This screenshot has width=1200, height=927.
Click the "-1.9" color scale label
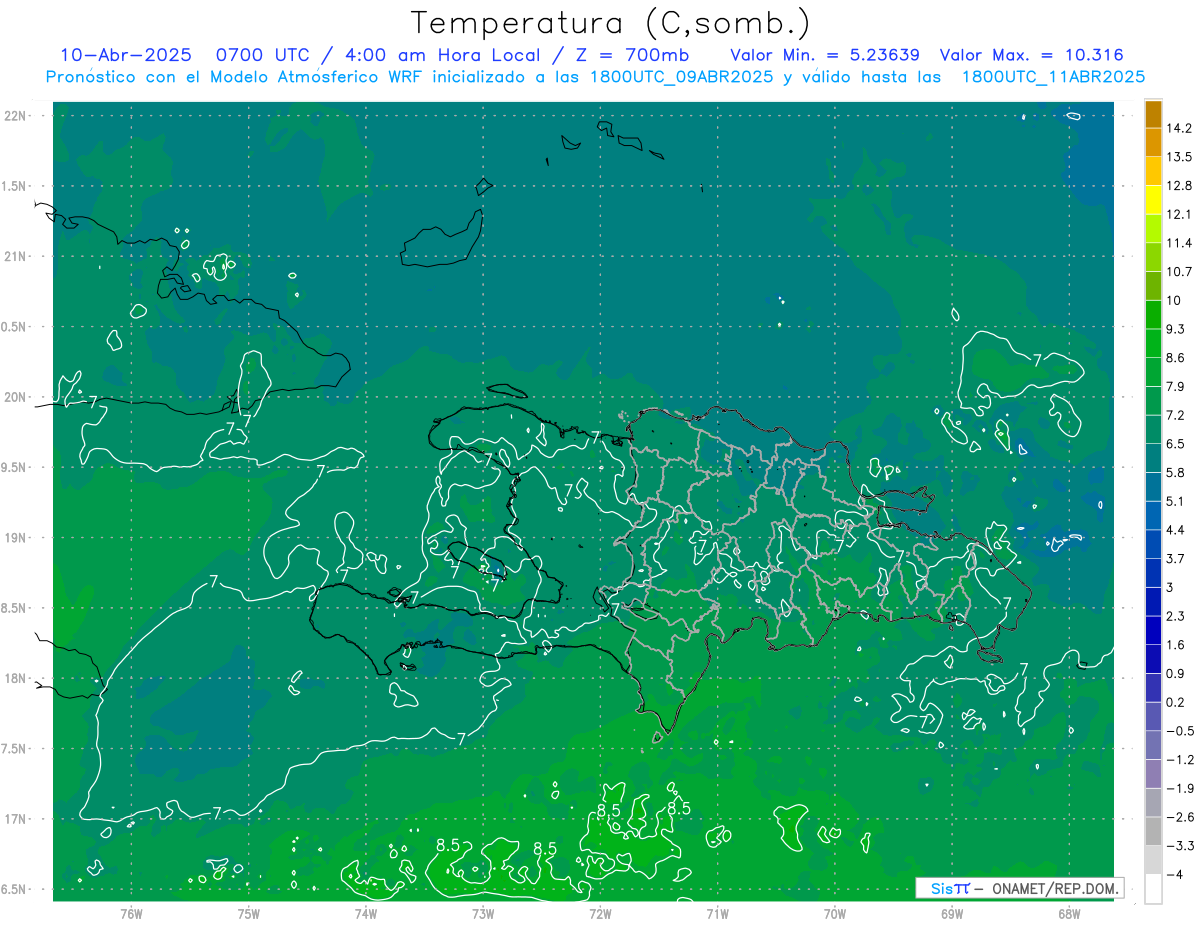click(x=1180, y=788)
